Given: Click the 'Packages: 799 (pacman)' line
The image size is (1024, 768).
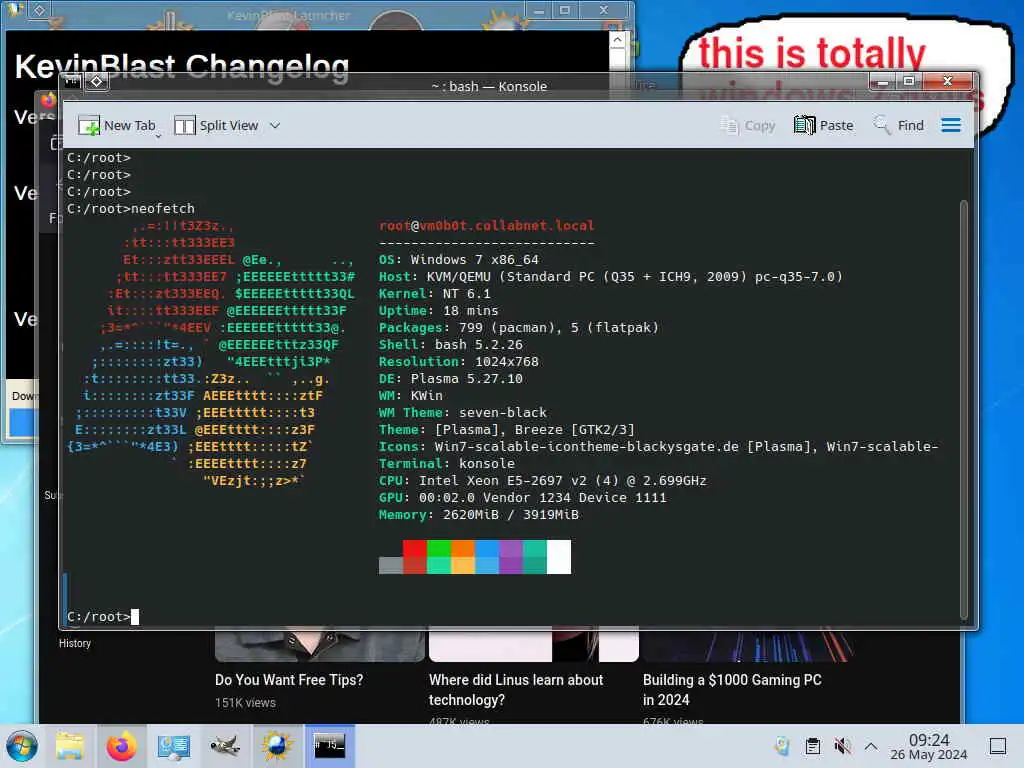Looking at the screenshot, I should tap(519, 327).
